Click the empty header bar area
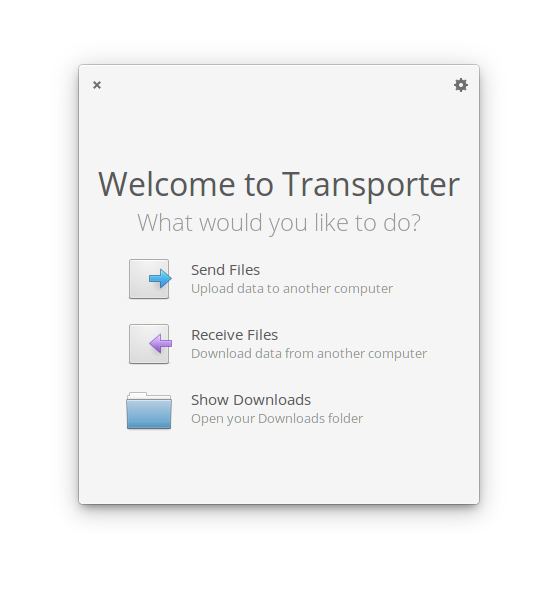 [278, 85]
